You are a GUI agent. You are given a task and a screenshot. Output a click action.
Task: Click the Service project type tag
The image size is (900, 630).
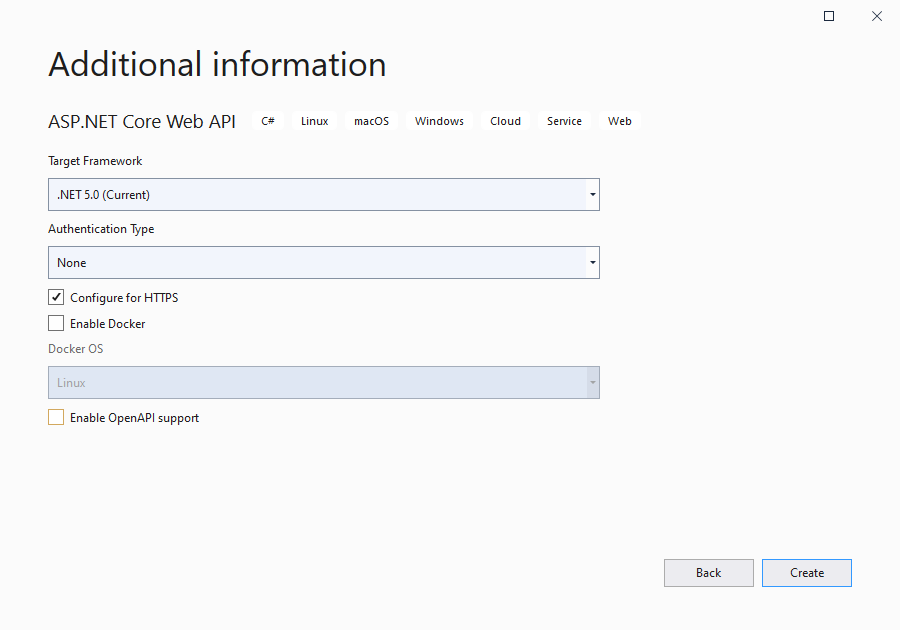564,121
